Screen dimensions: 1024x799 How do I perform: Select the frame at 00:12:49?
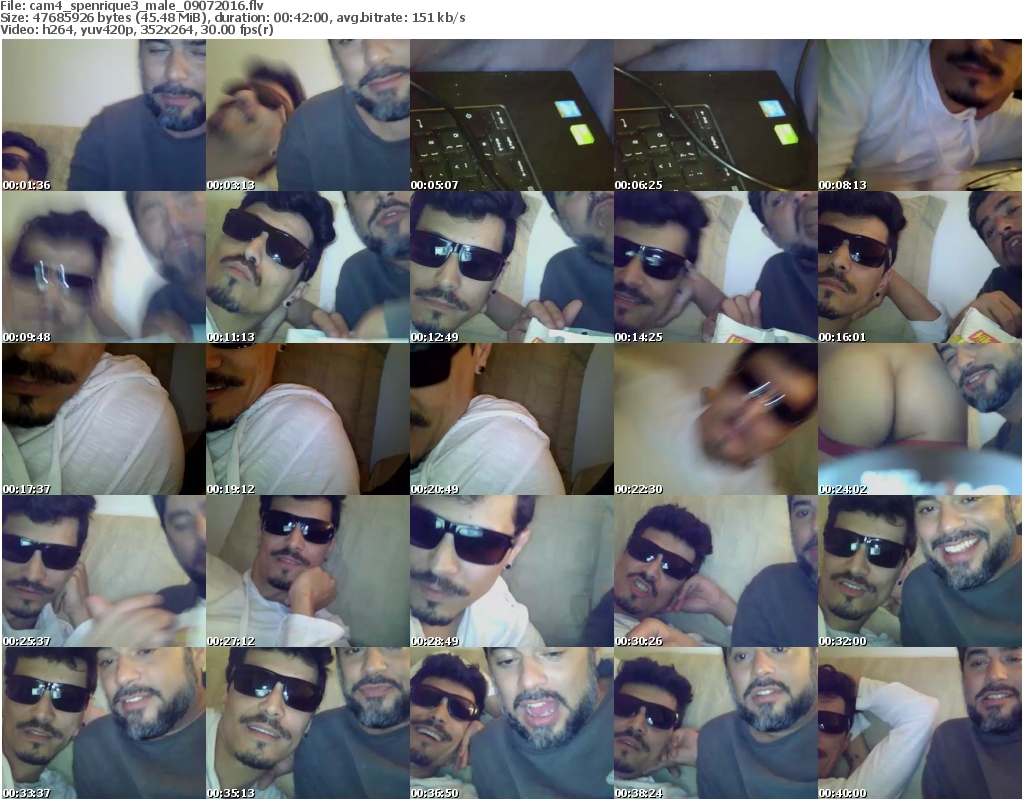point(512,267)
